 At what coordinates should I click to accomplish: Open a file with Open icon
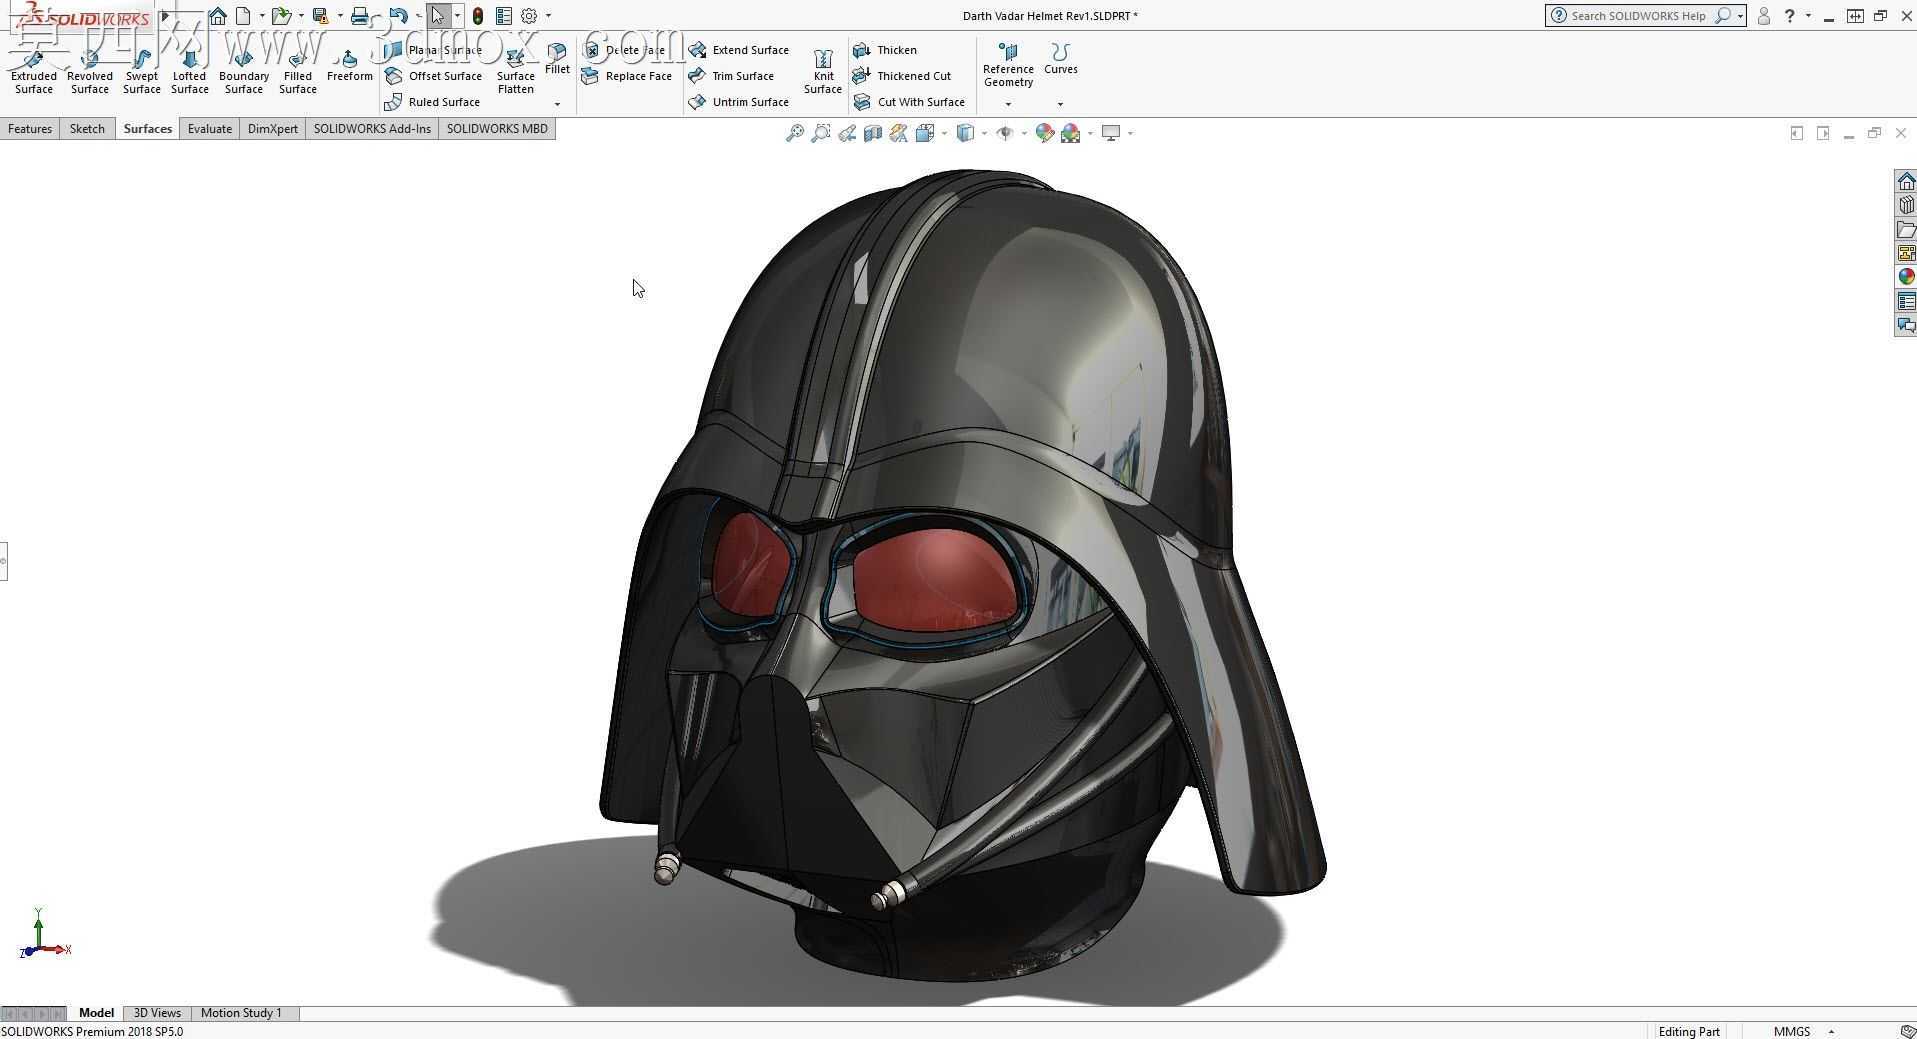point(281,16)
